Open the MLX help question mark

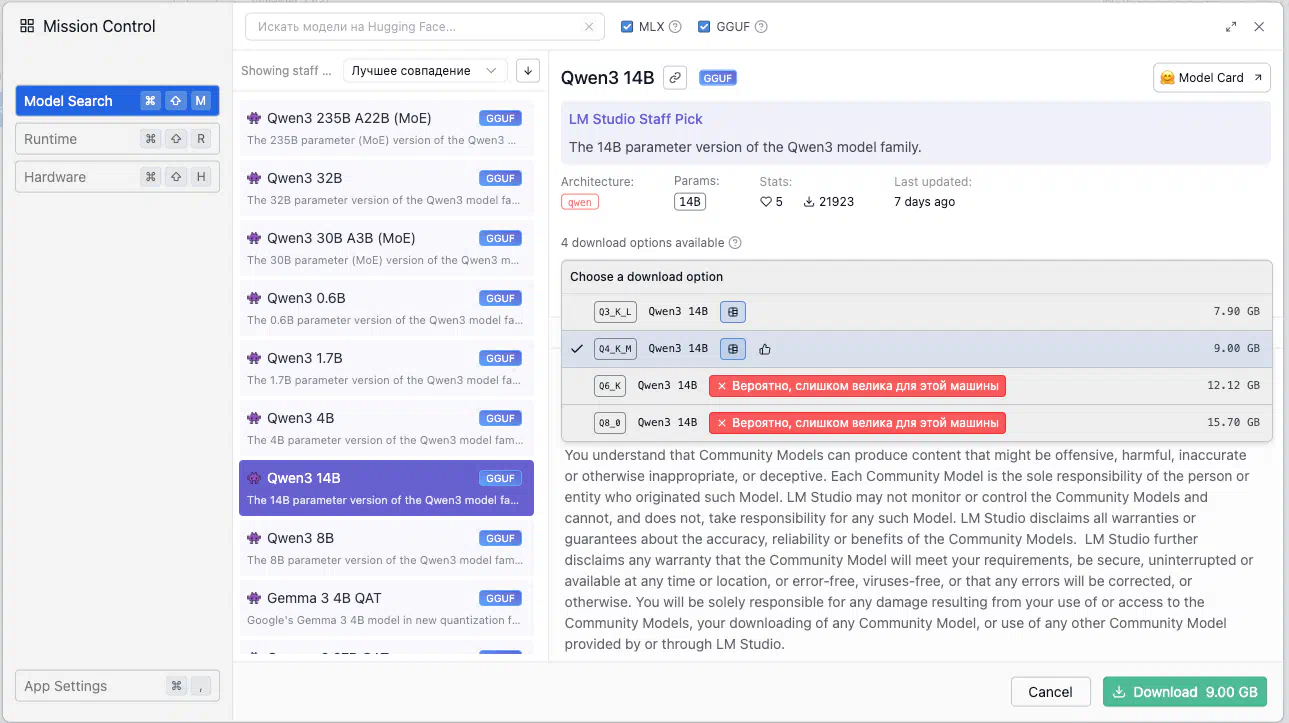(675, 27)
